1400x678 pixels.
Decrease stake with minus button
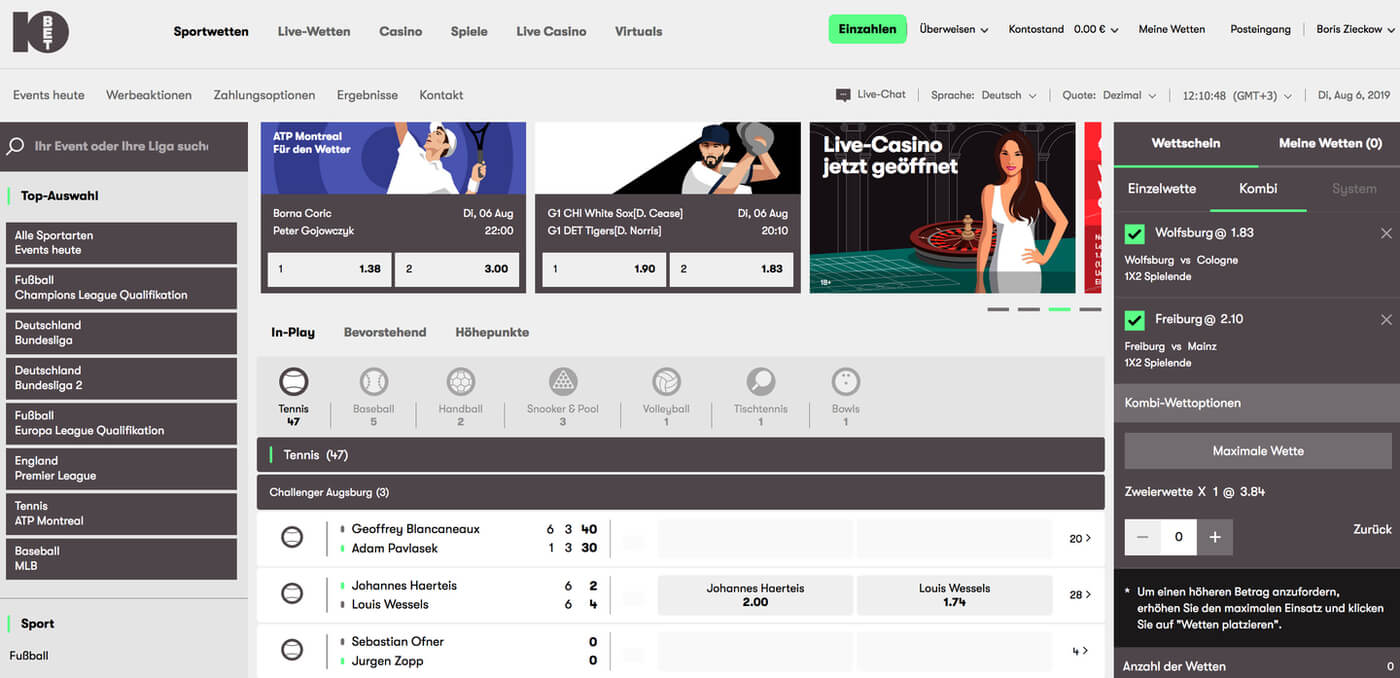pyautogui.click(x=1143, y=537)
